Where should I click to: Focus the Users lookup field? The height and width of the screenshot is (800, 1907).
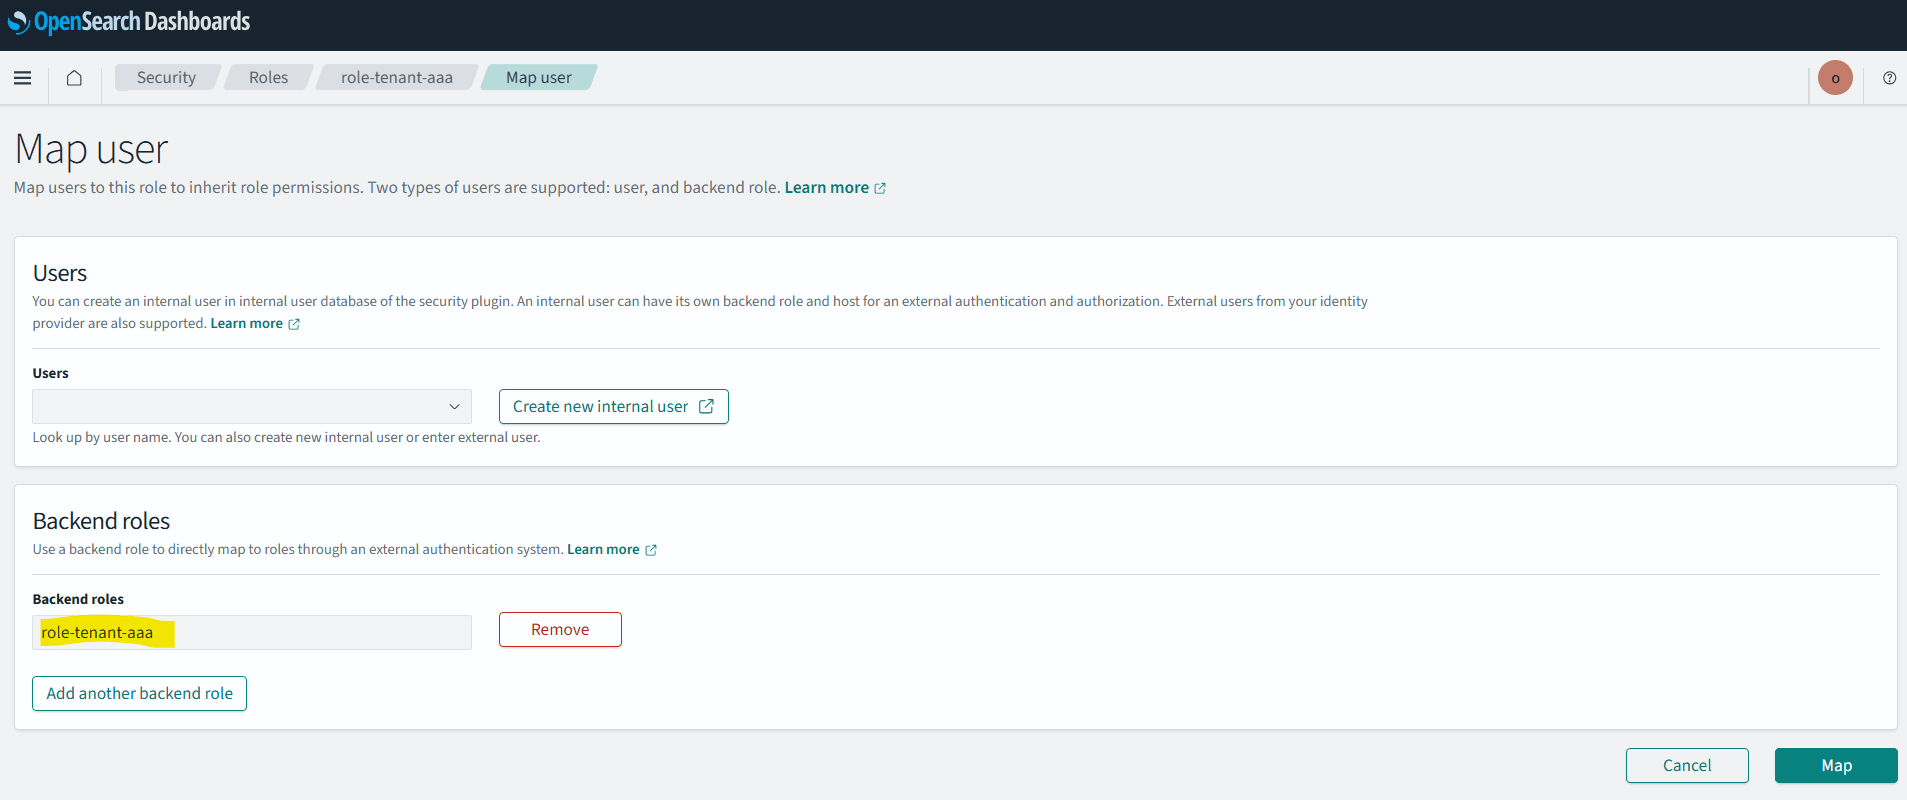tap(252, 406)
